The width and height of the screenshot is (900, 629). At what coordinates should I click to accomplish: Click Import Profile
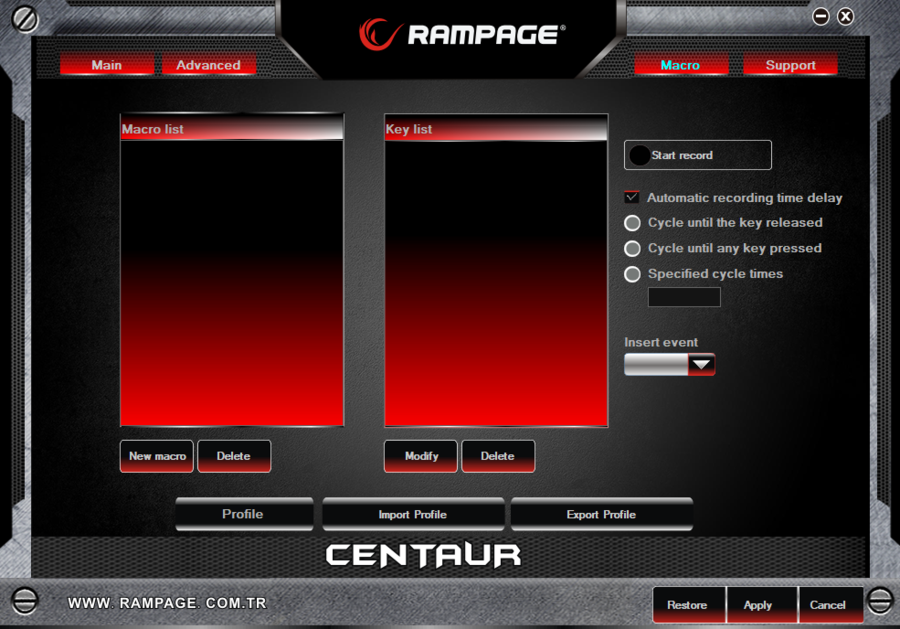(x=413, y=514)
